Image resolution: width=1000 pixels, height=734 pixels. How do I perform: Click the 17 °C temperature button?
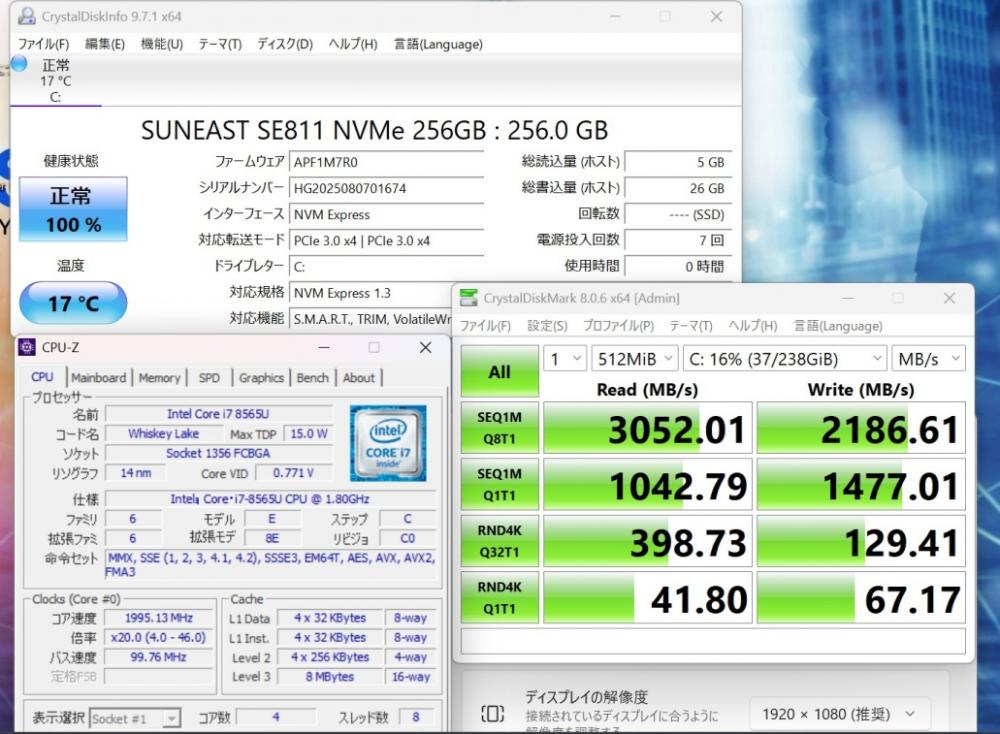coord(73,303)
